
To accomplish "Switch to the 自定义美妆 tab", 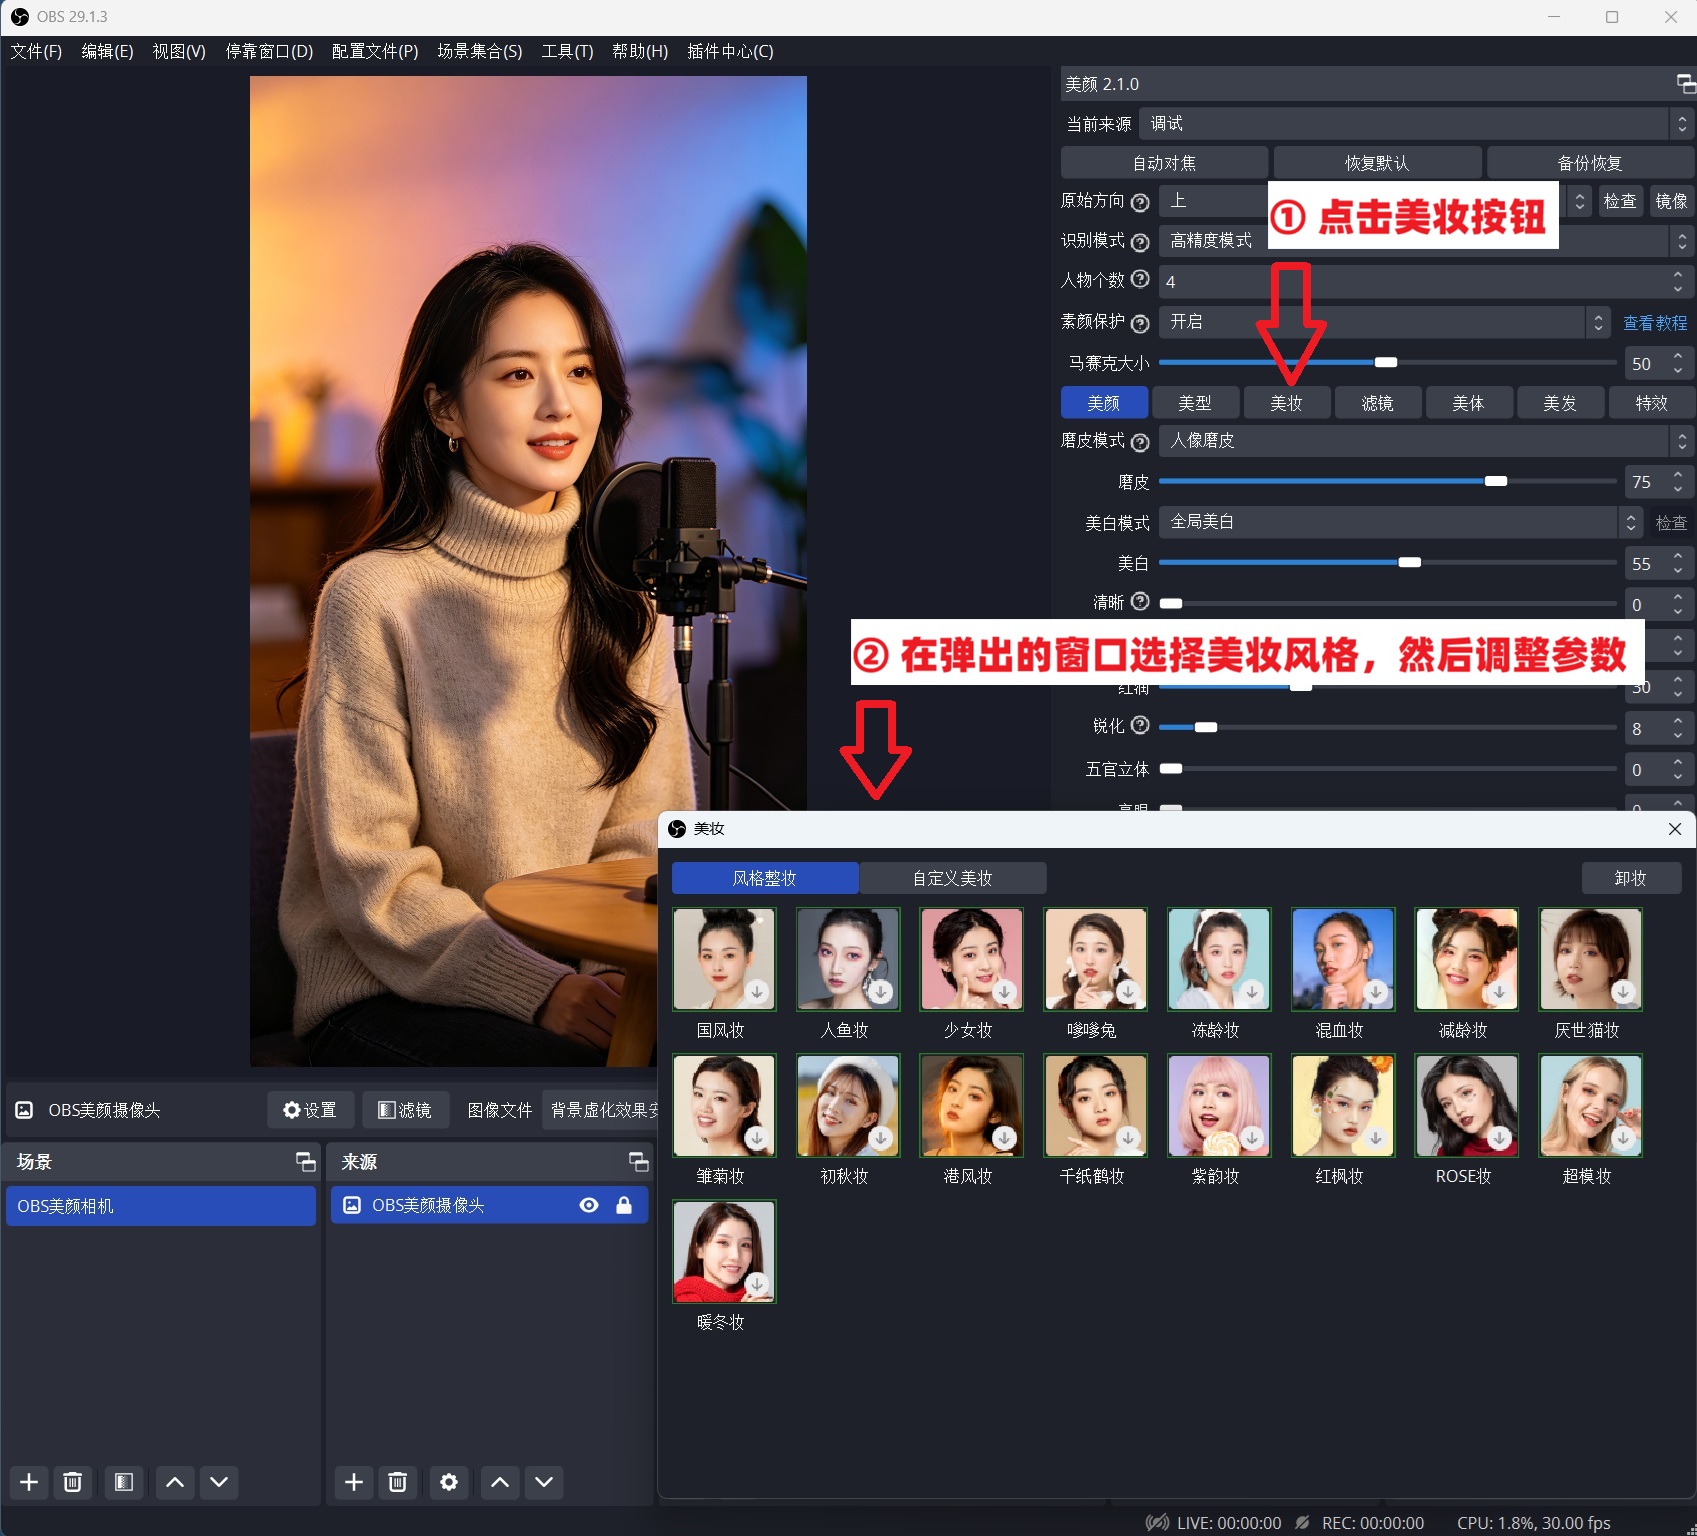I will pyautogui.click(x=951, y=877).
